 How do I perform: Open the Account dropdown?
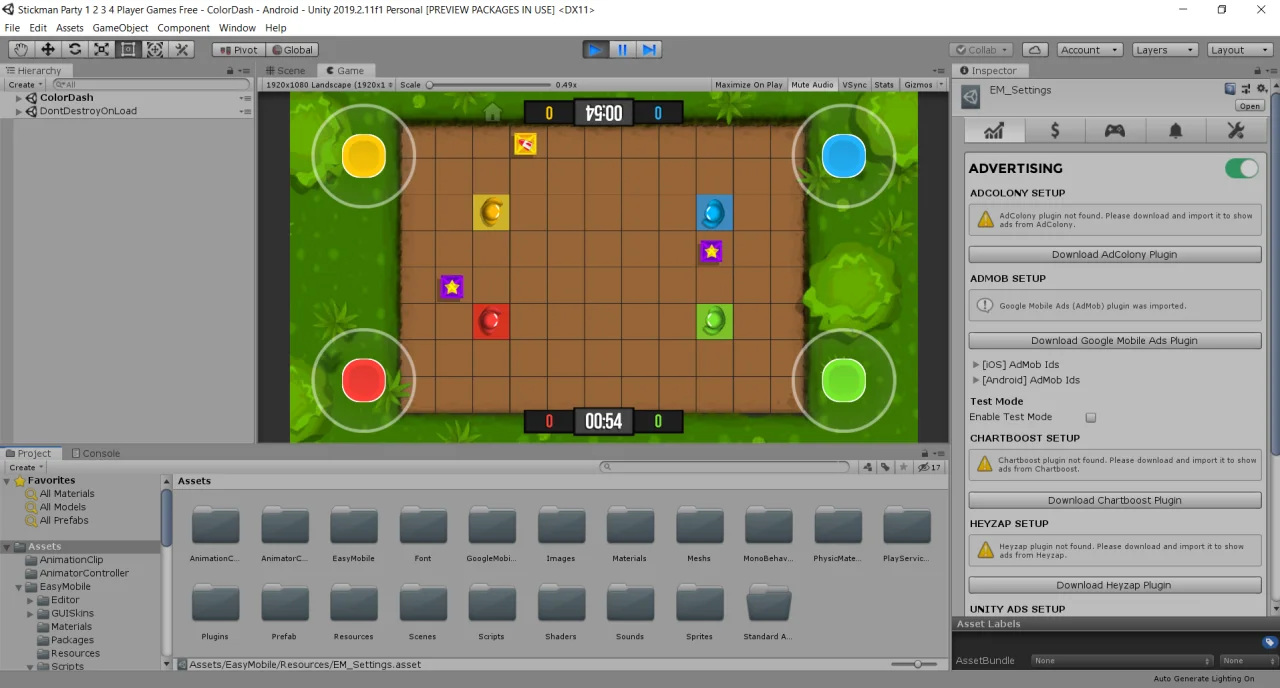(x=1090, y=49)
